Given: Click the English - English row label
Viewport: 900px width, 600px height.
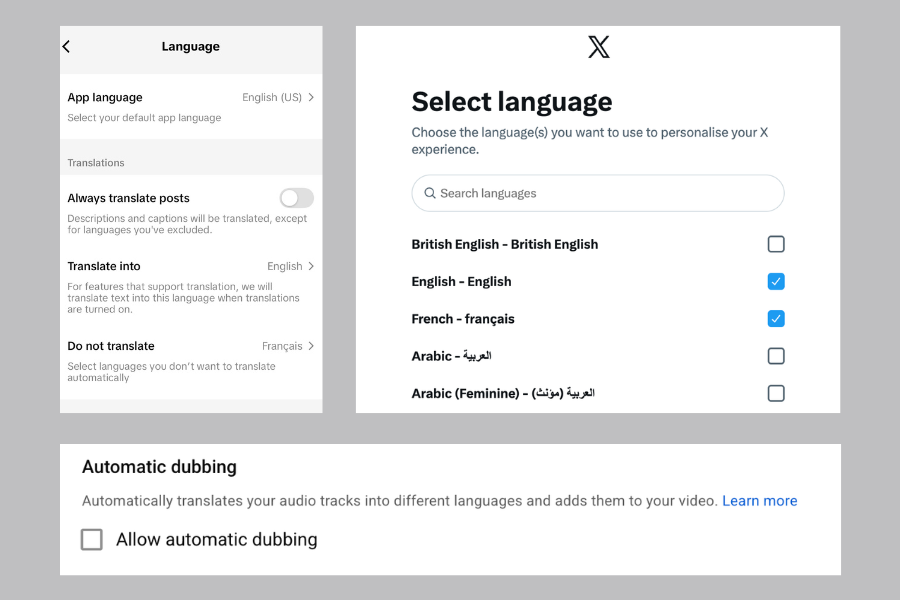Looking at the screenshot, I should click(x=461, y=281).
